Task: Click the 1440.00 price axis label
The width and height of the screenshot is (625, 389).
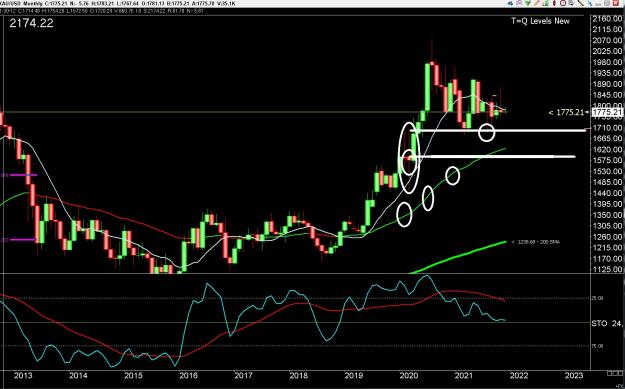Action: (x=608, y=193)
